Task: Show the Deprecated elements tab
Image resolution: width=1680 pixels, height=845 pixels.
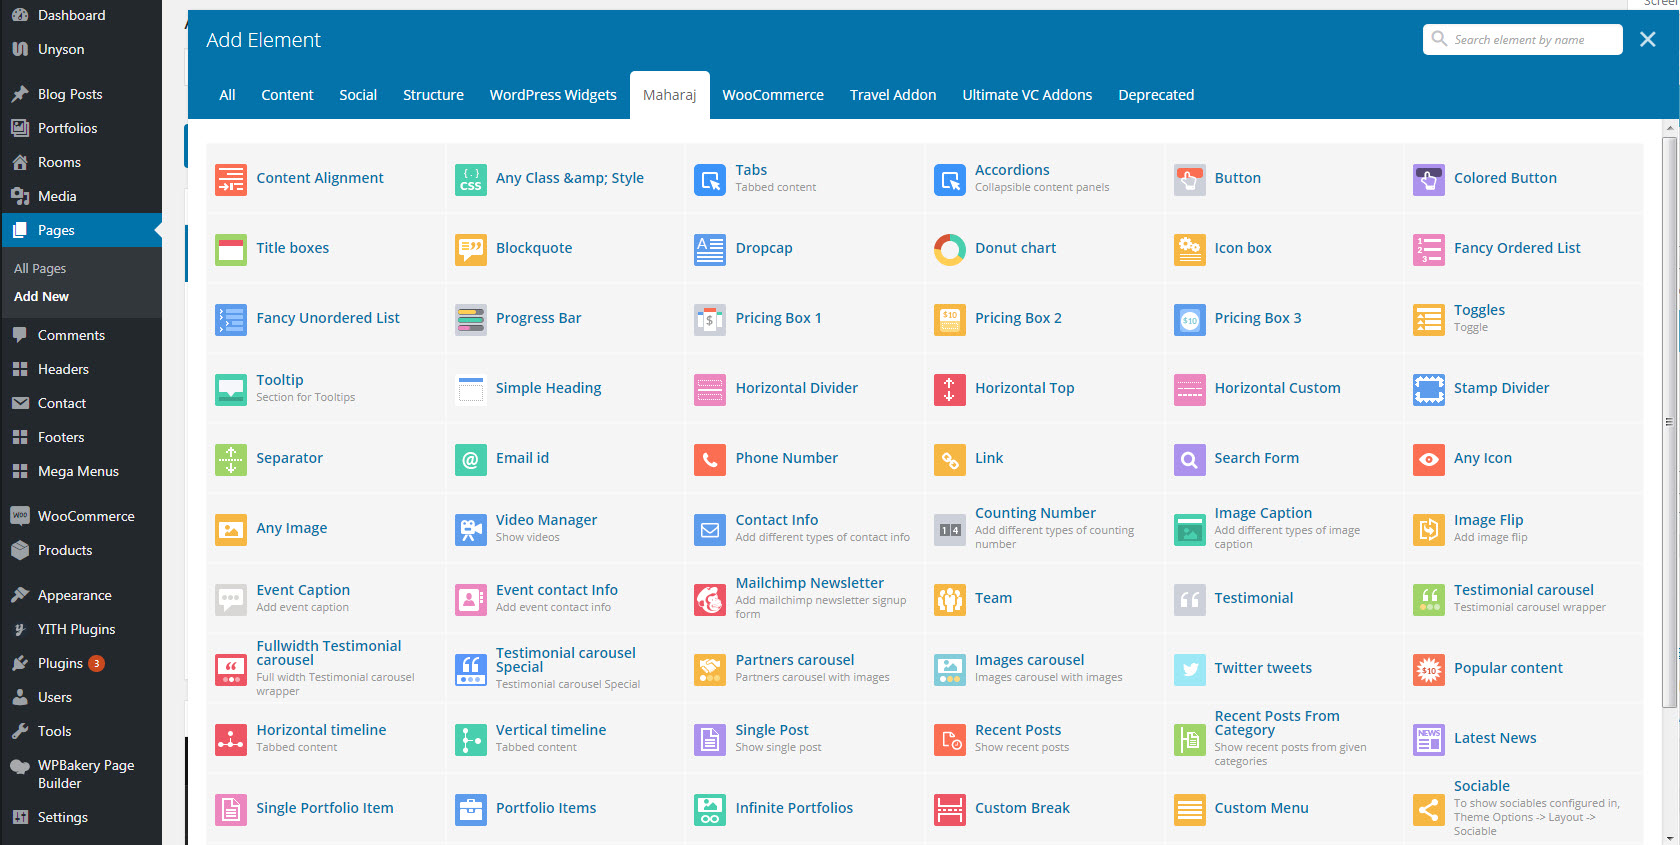Action: coord(1155,95)
